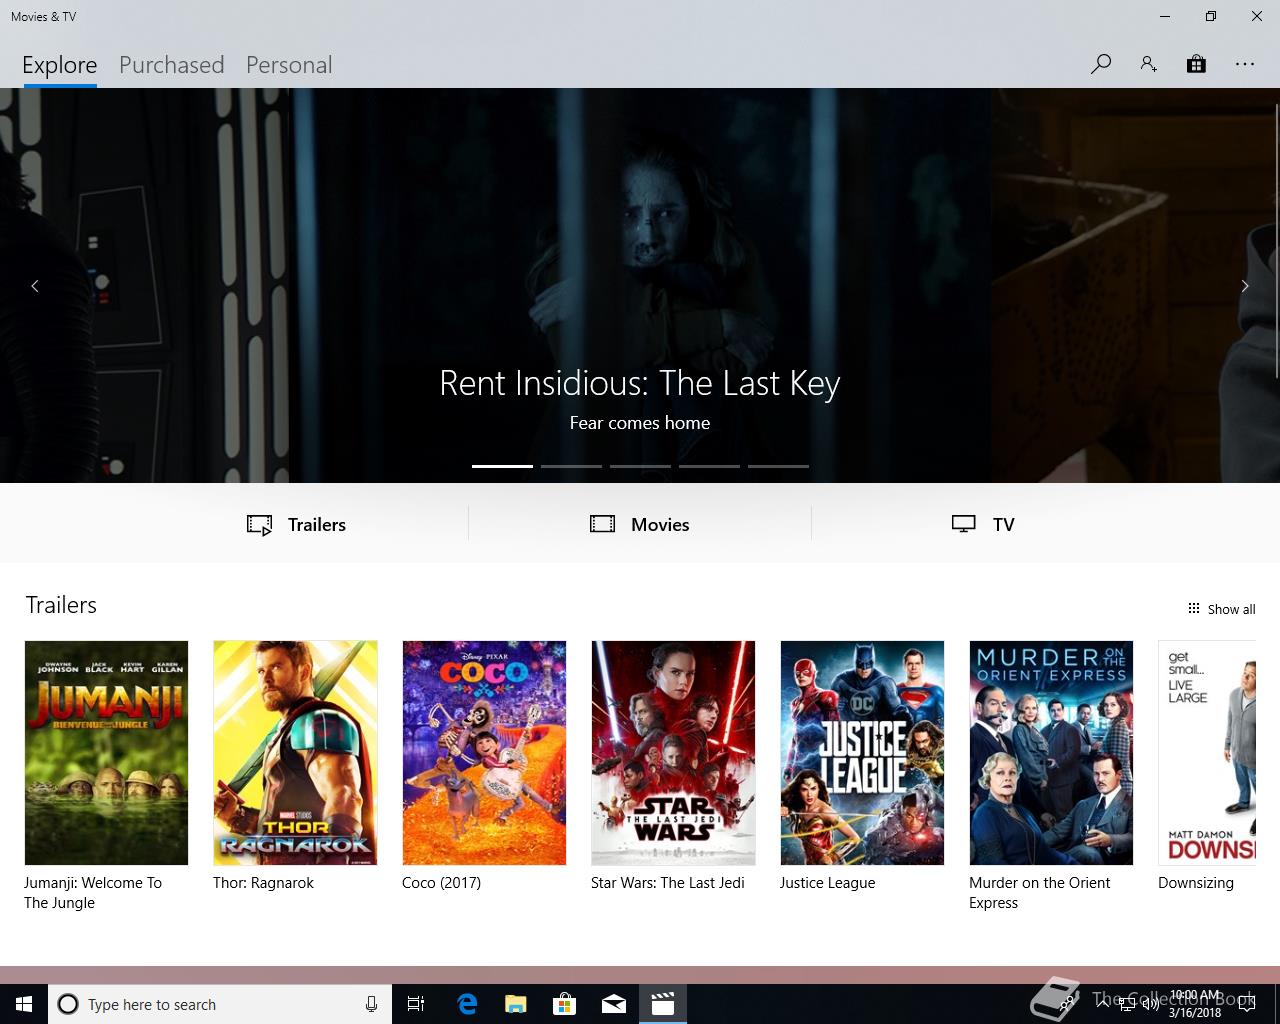Click the volume speaker tray icon
The width and height of the screenshot is (1280, 1024).
(1150, 1004)
